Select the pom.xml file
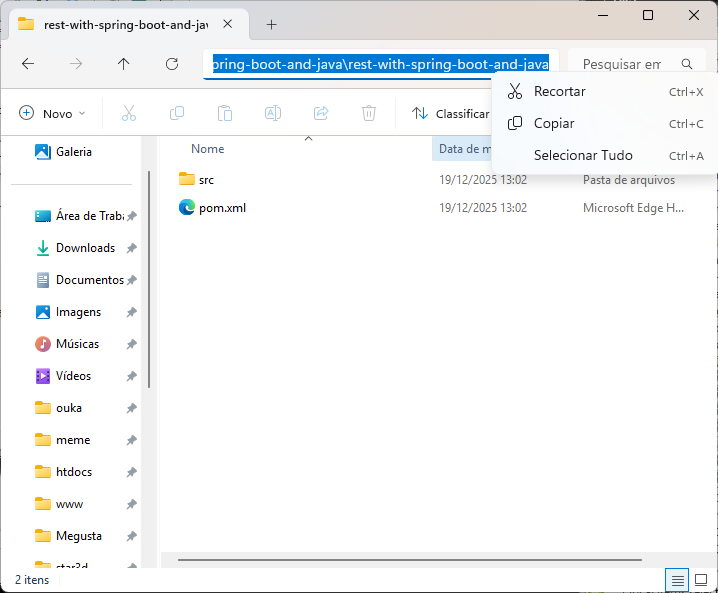Viewport: 718px width, 593px height. coord(222,208)
